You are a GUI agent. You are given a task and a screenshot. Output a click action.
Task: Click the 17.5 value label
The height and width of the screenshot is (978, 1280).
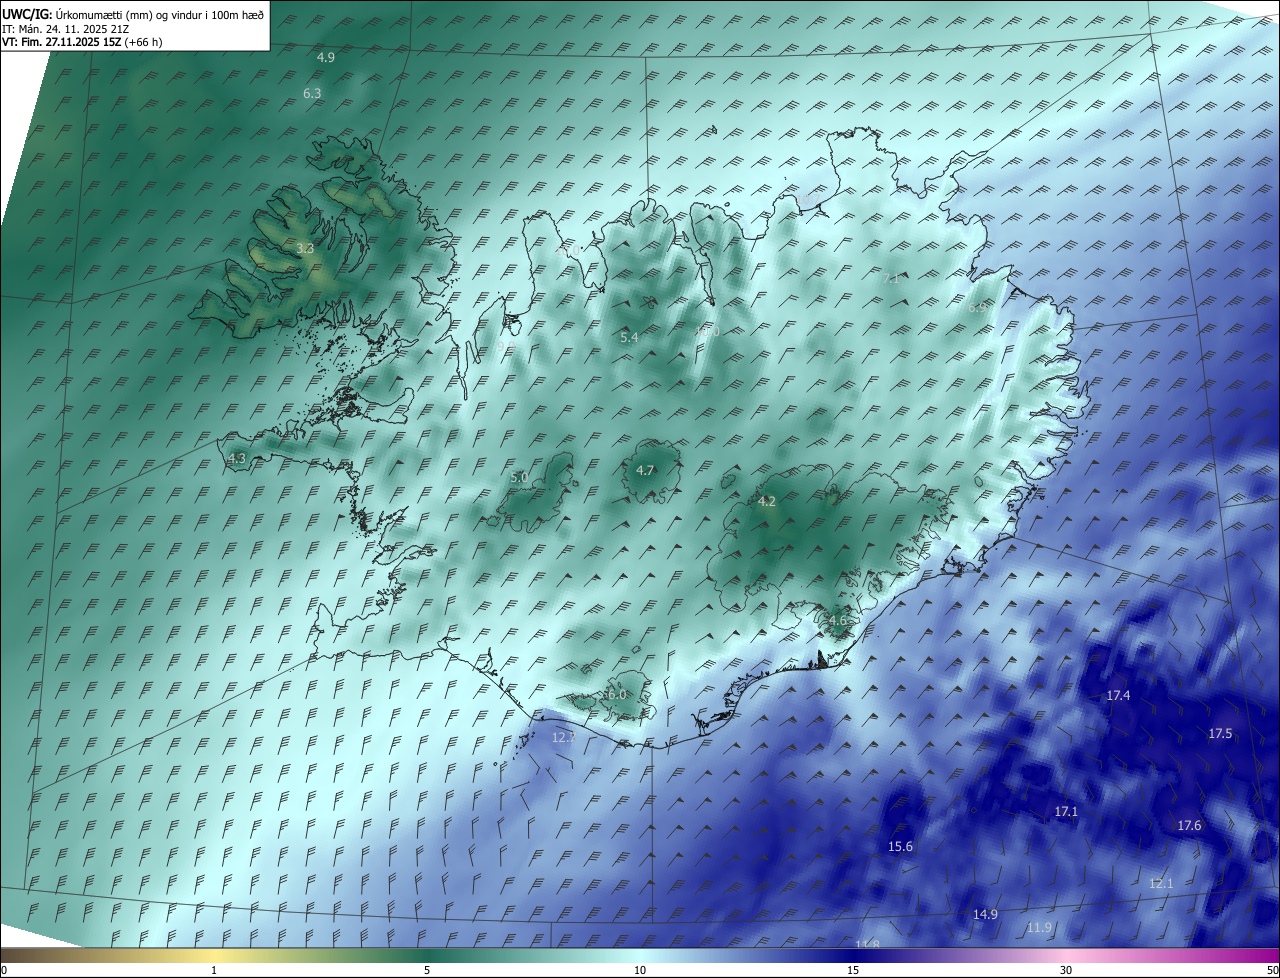pos(1220,734)
